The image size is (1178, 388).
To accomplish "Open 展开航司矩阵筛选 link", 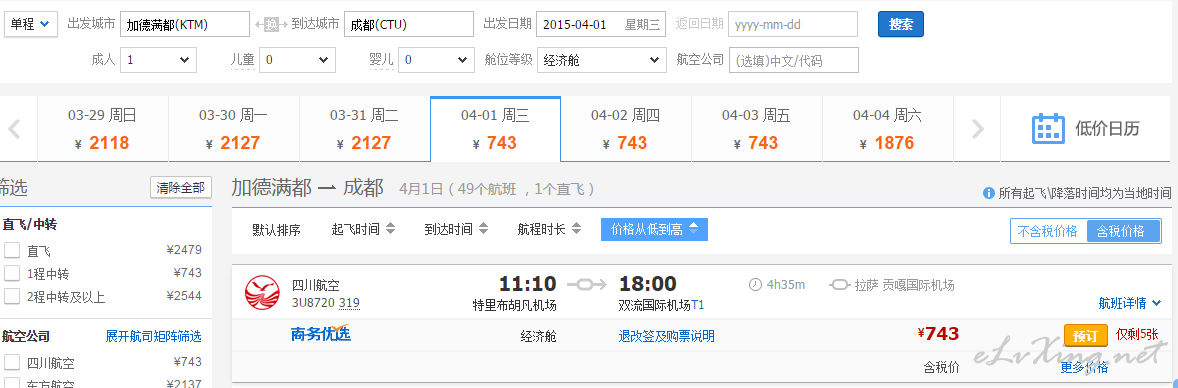I will [x=153, y=336].
